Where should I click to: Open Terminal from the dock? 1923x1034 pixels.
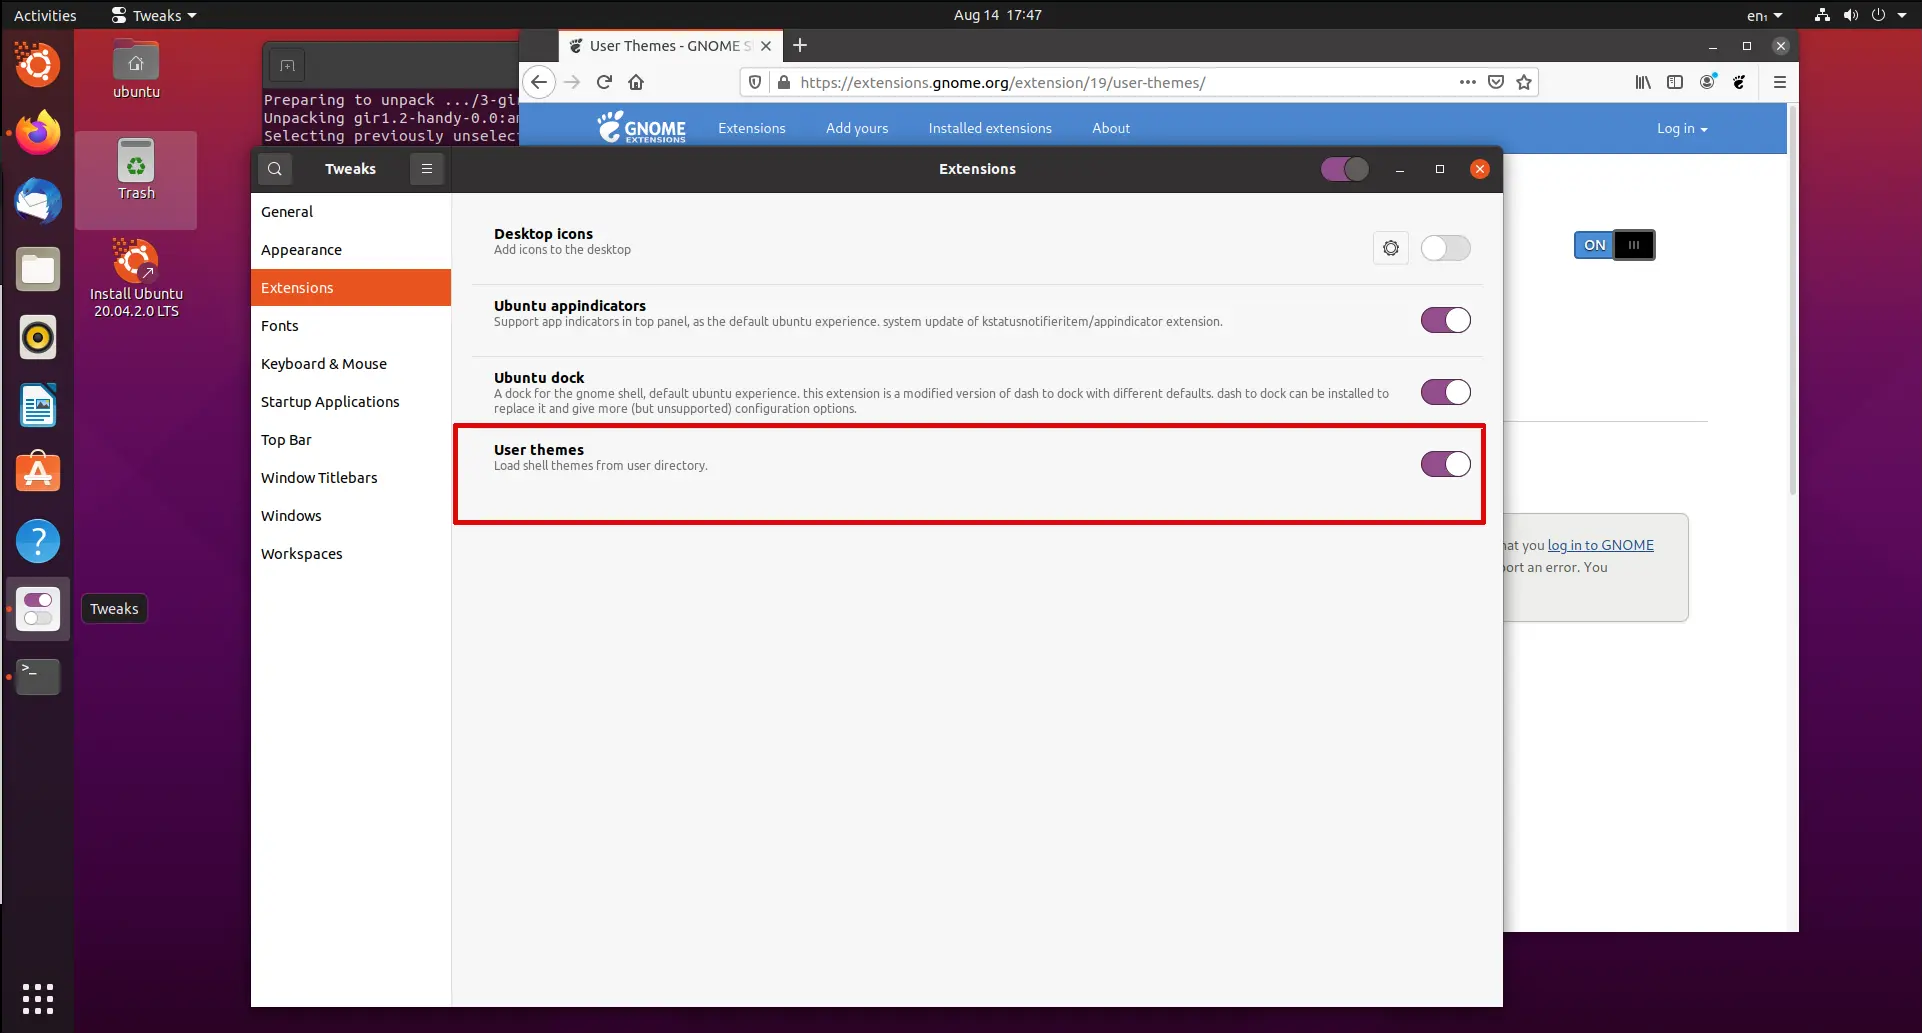(x=38, y=677)
